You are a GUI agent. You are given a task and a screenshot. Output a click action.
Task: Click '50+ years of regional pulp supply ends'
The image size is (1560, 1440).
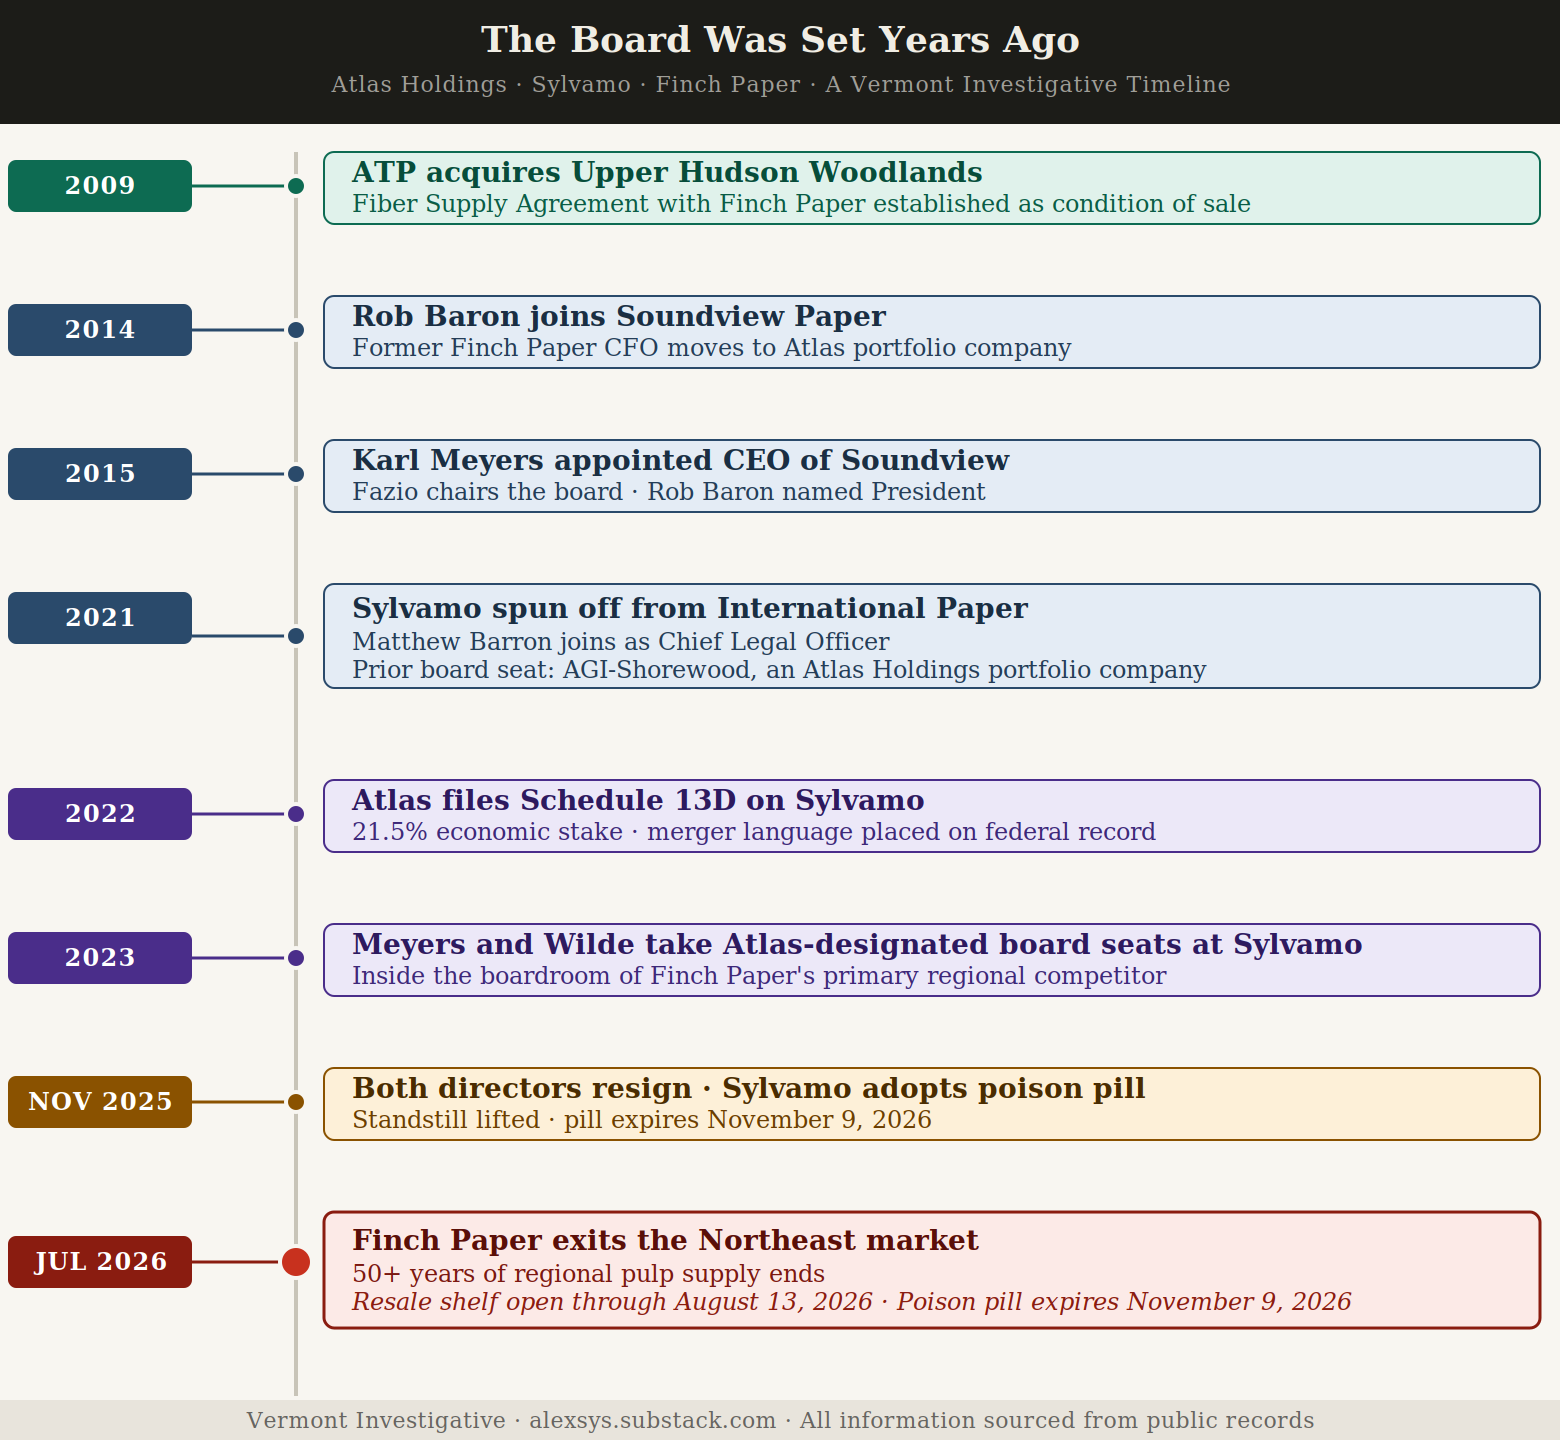coord(589,1274)
